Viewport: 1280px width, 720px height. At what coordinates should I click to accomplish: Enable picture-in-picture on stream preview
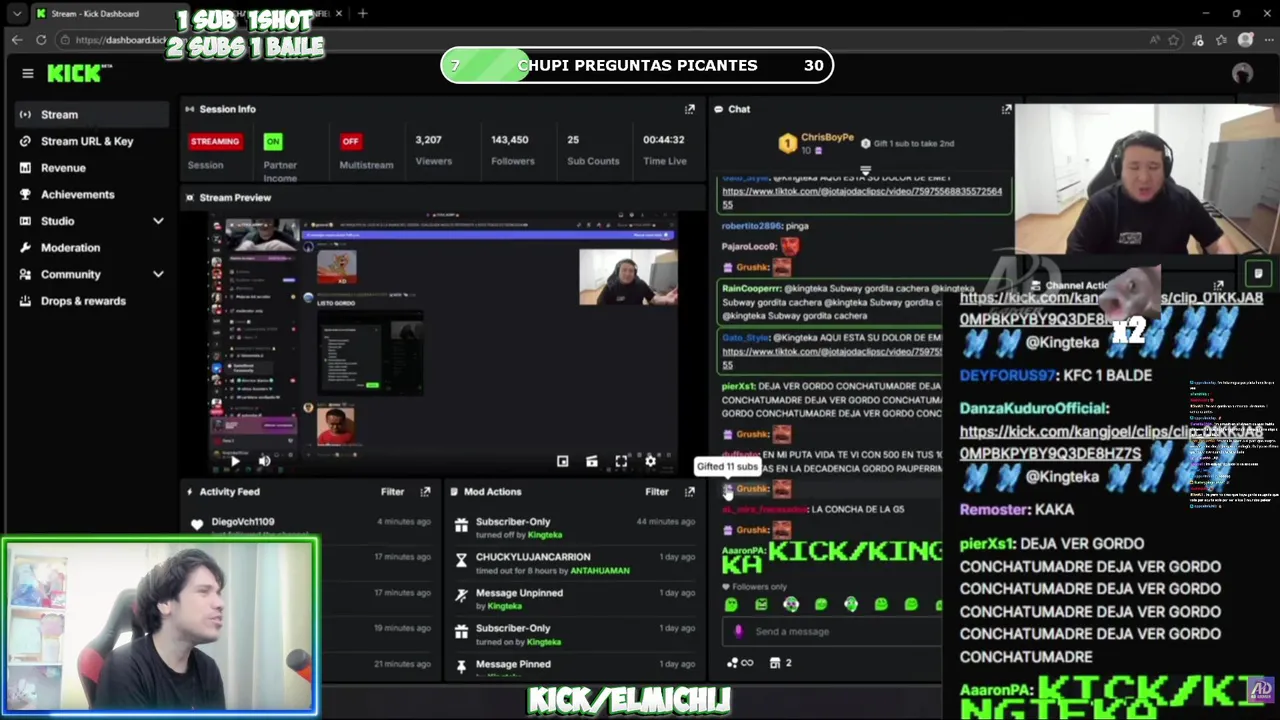[563, 461]
